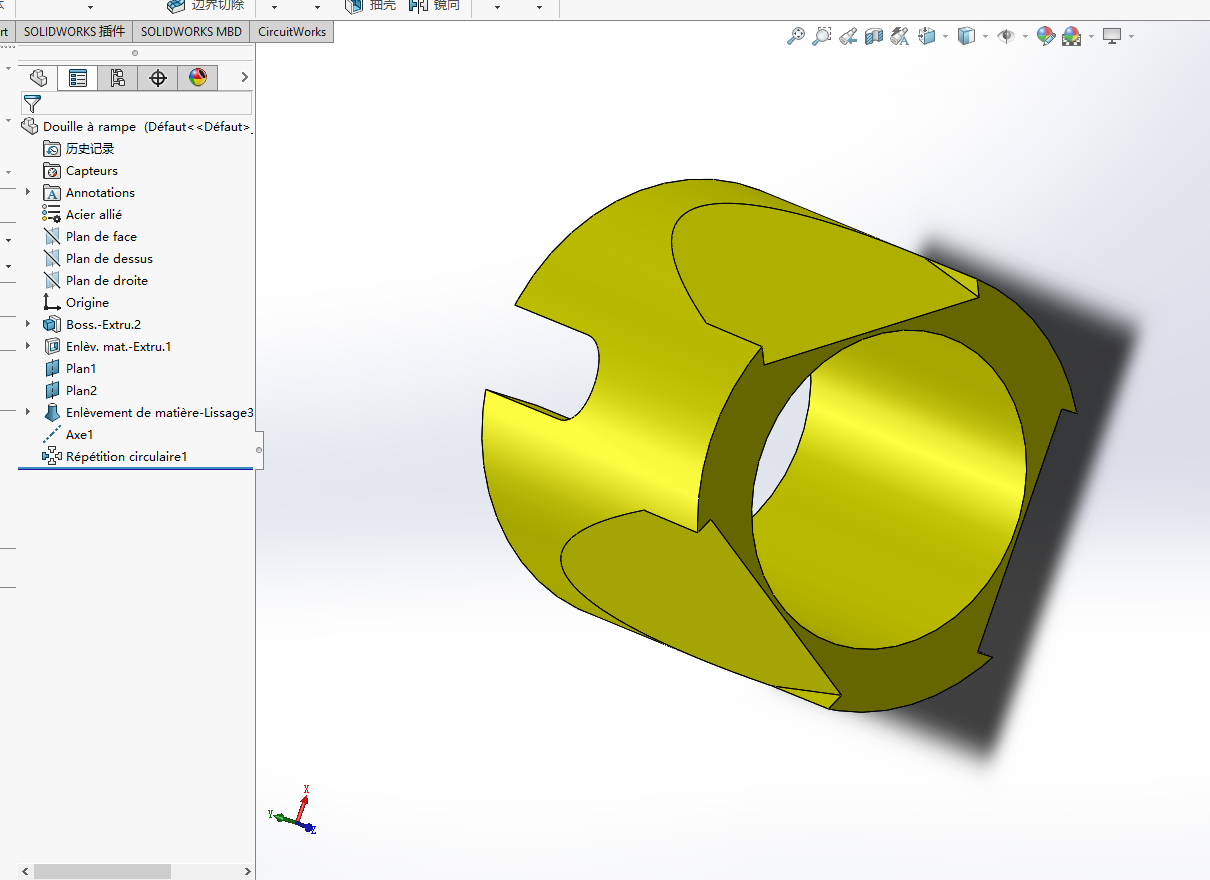Click the 抽壳 shell tool

pyautogui.click(x=370, y=5)
